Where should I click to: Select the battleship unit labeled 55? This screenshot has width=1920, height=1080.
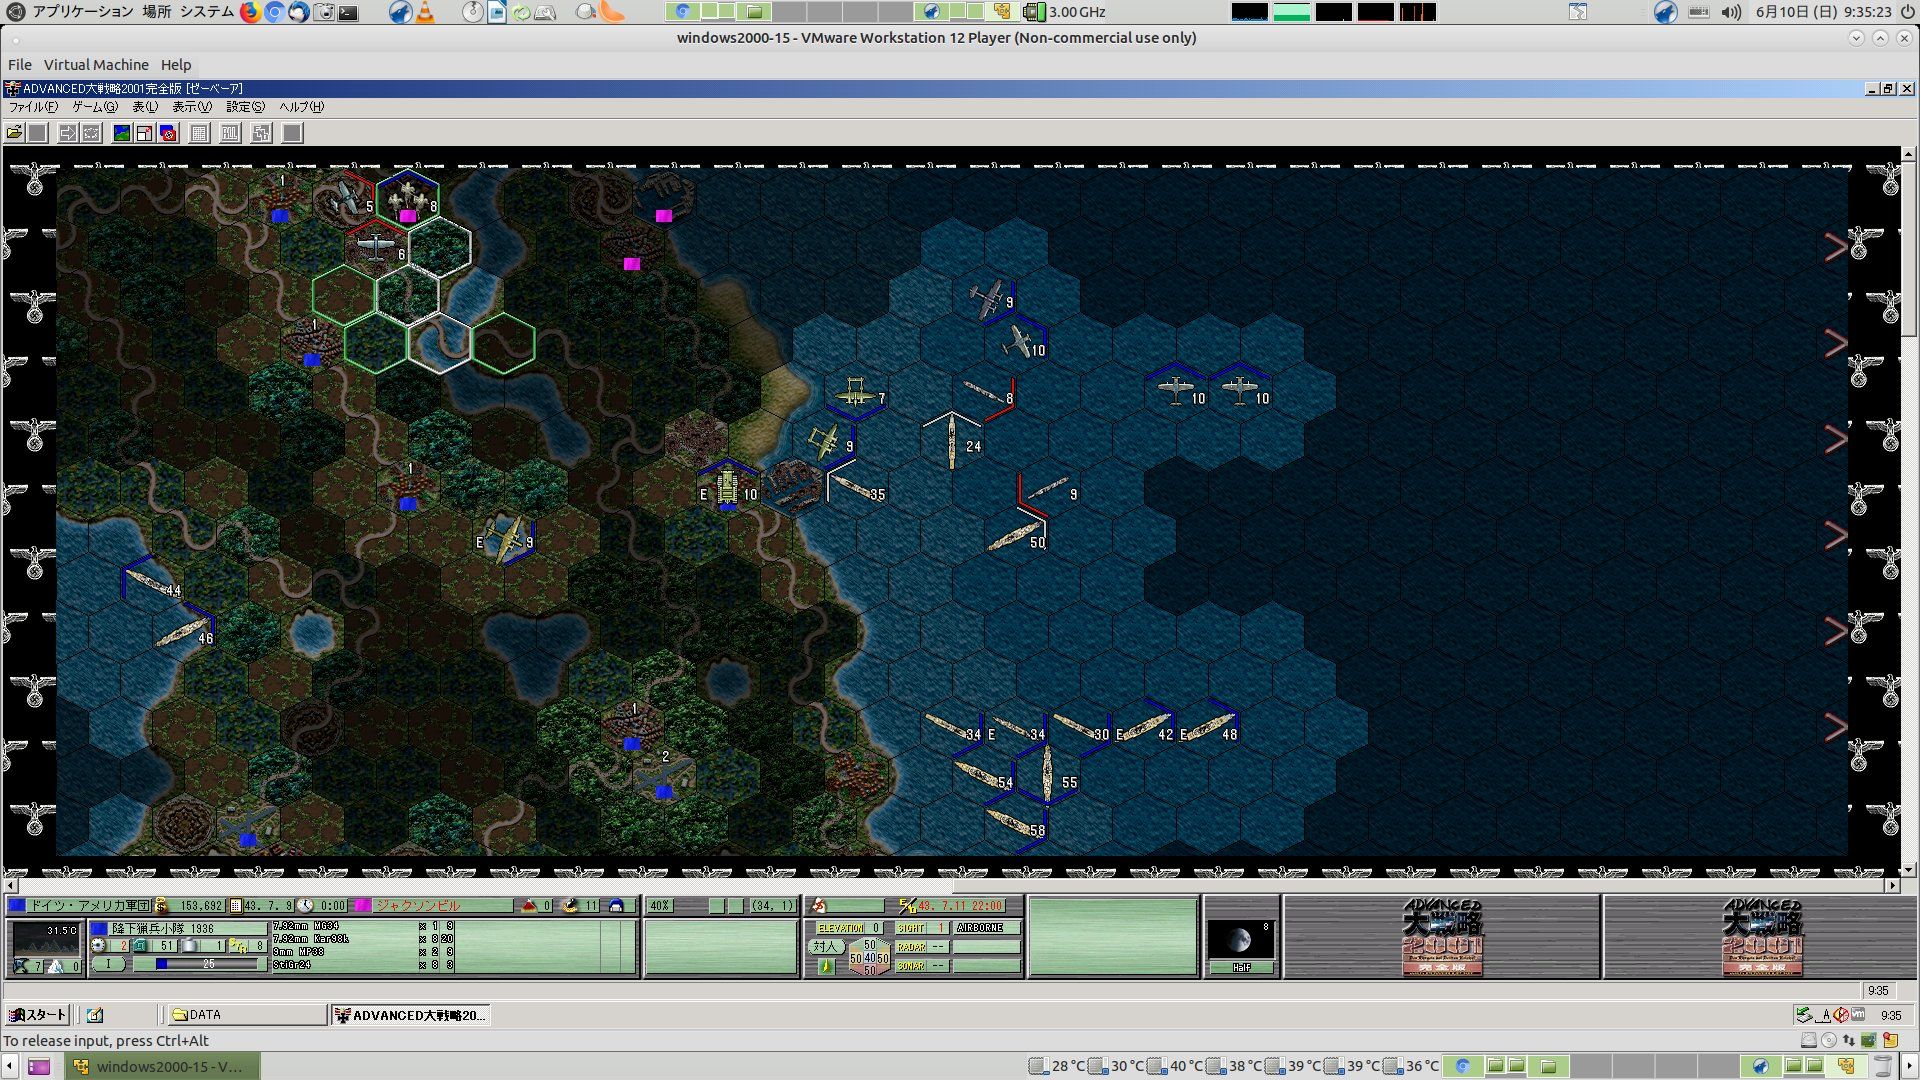1047,773
